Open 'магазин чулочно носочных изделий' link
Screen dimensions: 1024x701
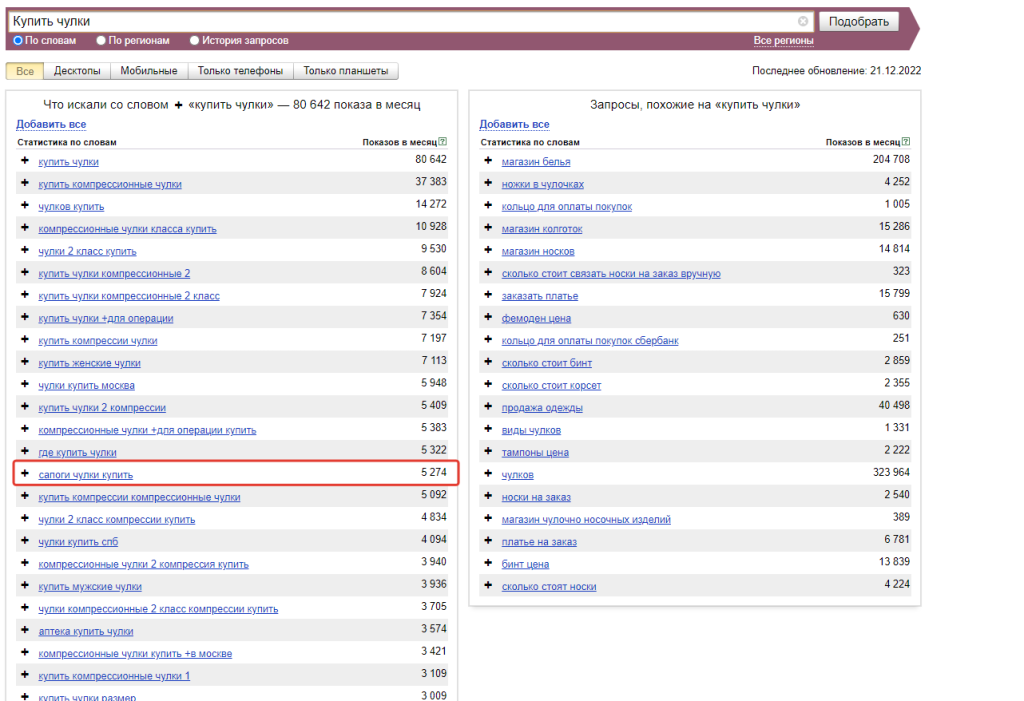pyautogui.click(x=586, y=519)
